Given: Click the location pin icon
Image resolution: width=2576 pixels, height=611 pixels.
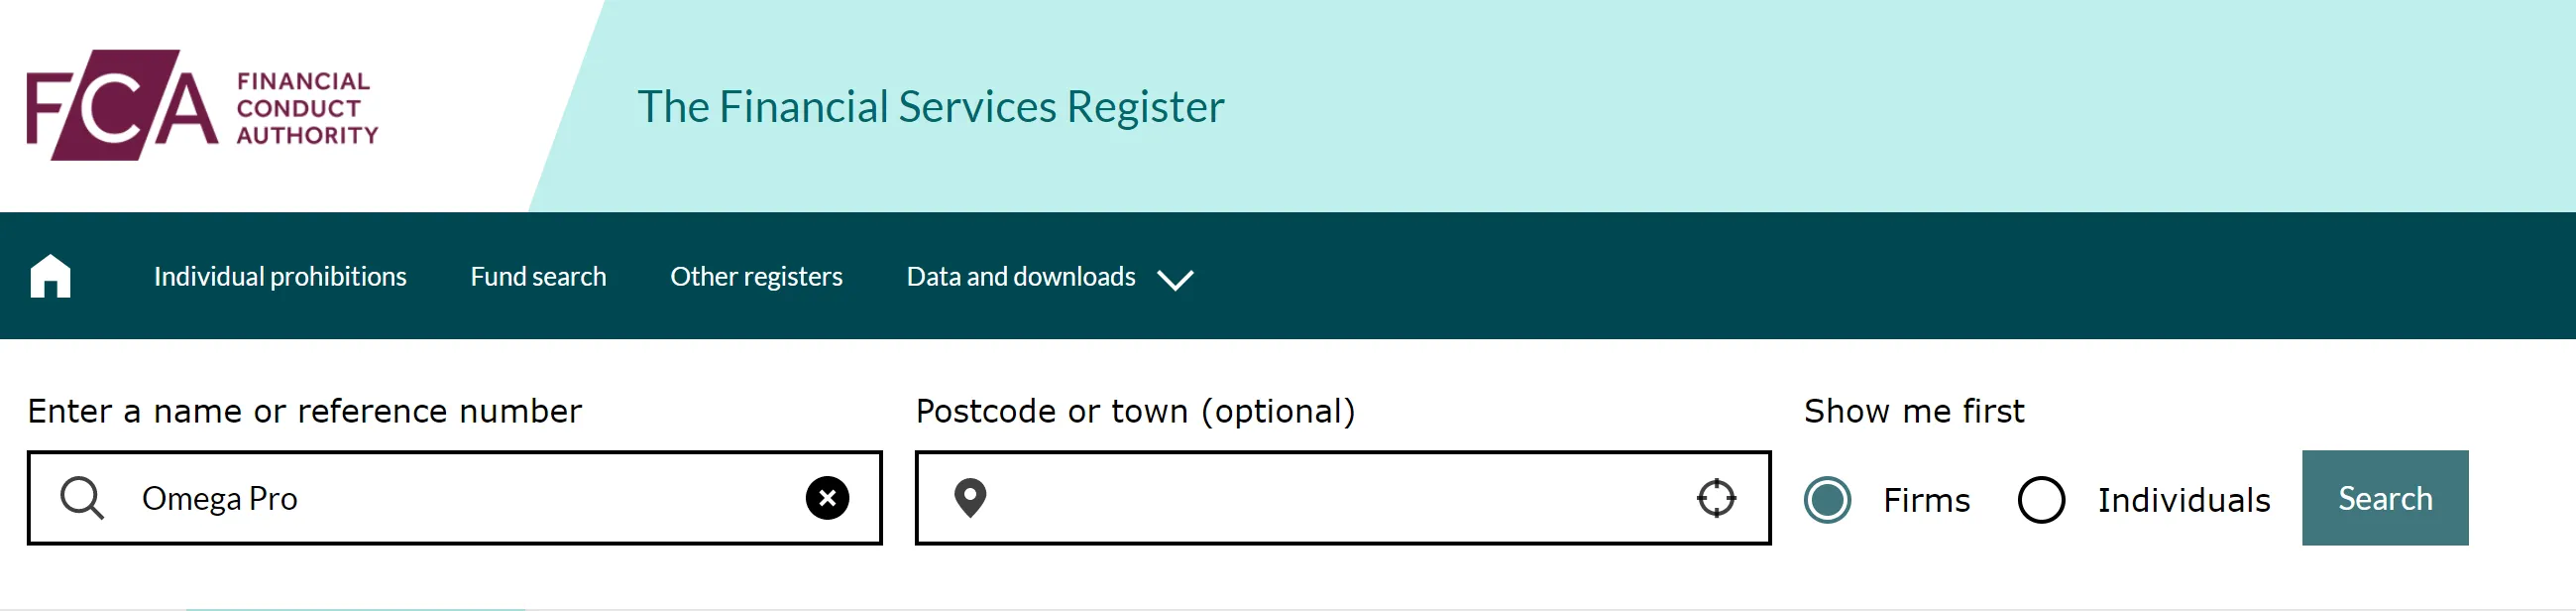Looking at the screenshot, I should pyautogui.click(x=970, y=498).
